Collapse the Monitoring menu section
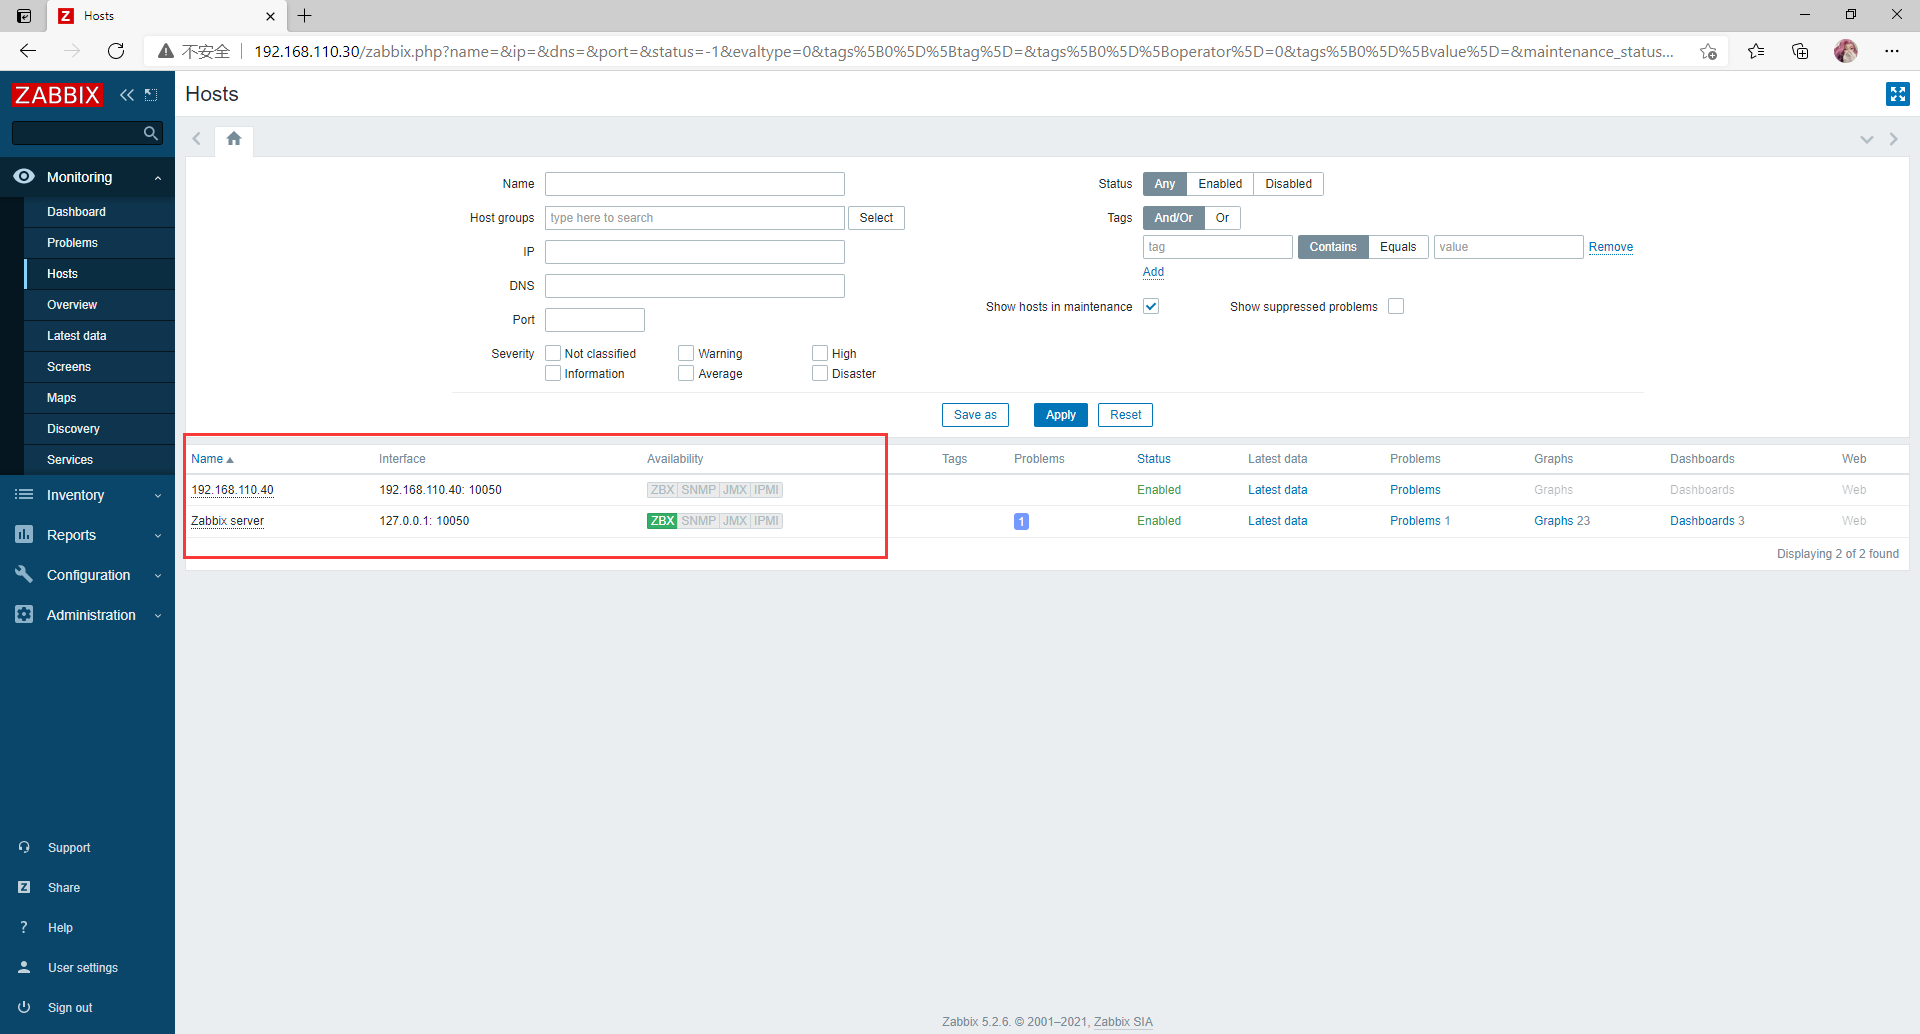Viewport: 1920px width, 1034px height. click(158, 178)
